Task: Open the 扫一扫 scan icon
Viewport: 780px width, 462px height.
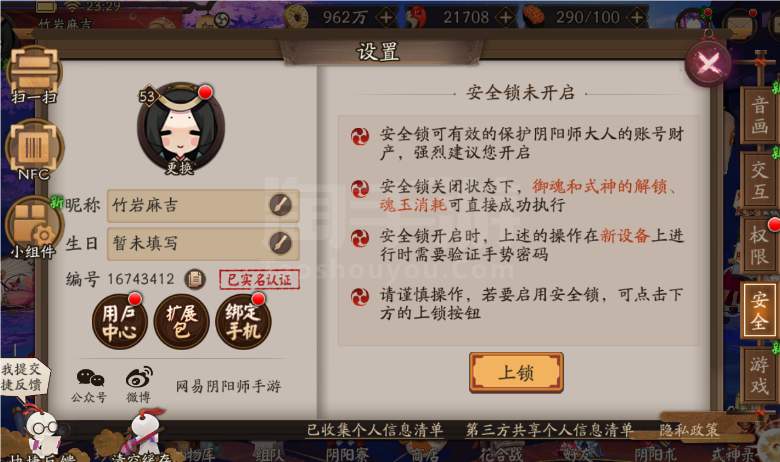Action: click(x=34, y=75)
